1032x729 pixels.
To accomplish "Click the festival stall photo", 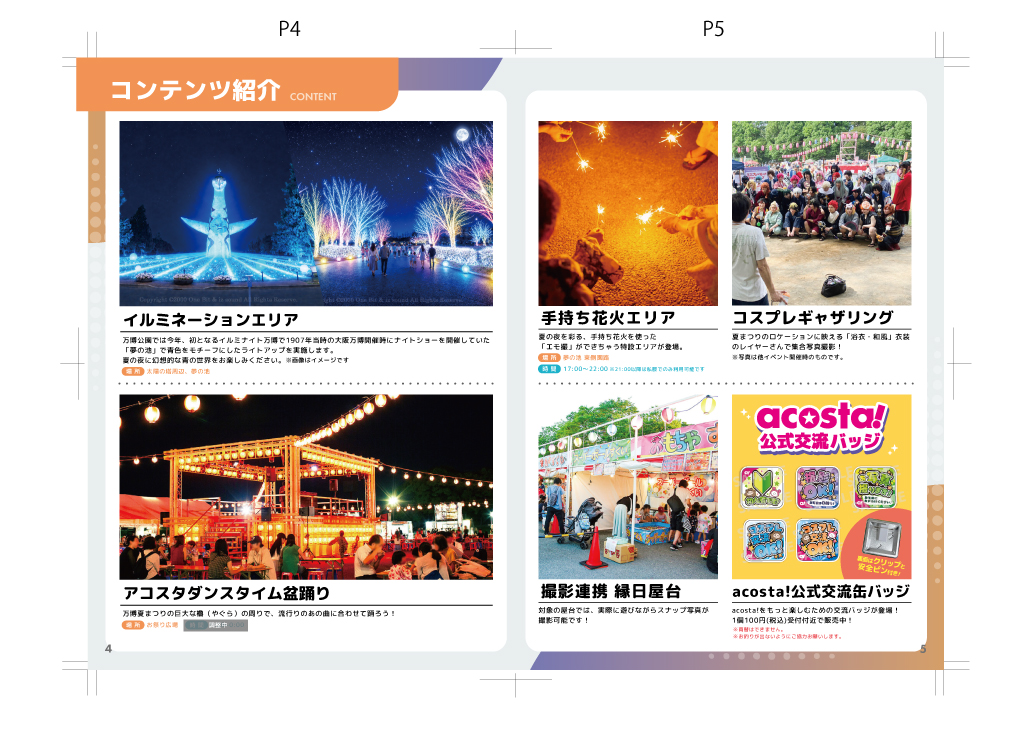I will pyautogui.click(x=628, y=487).
